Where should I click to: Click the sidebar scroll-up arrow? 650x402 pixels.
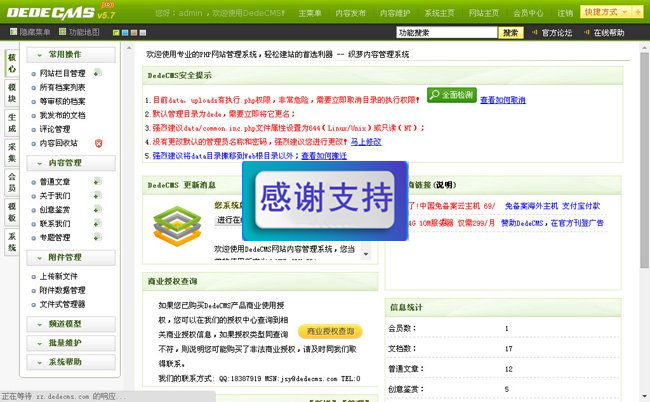[129, 48]
